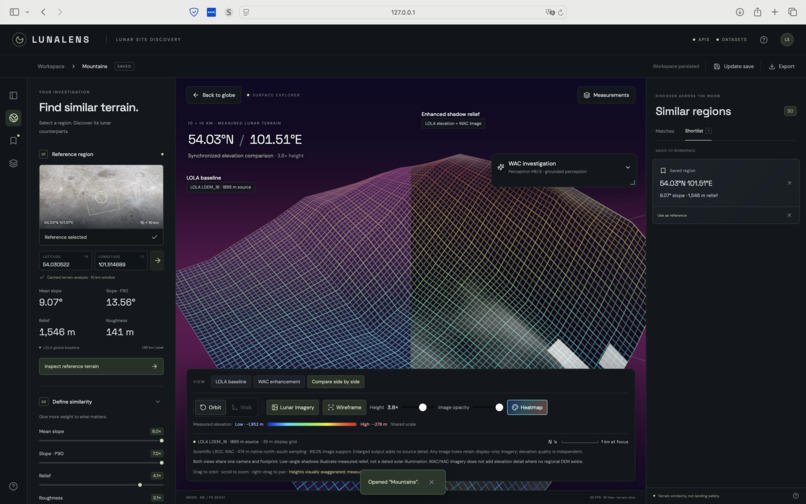
Task: Click the help icon at sidebar bottom
Action: pos(13,486)
